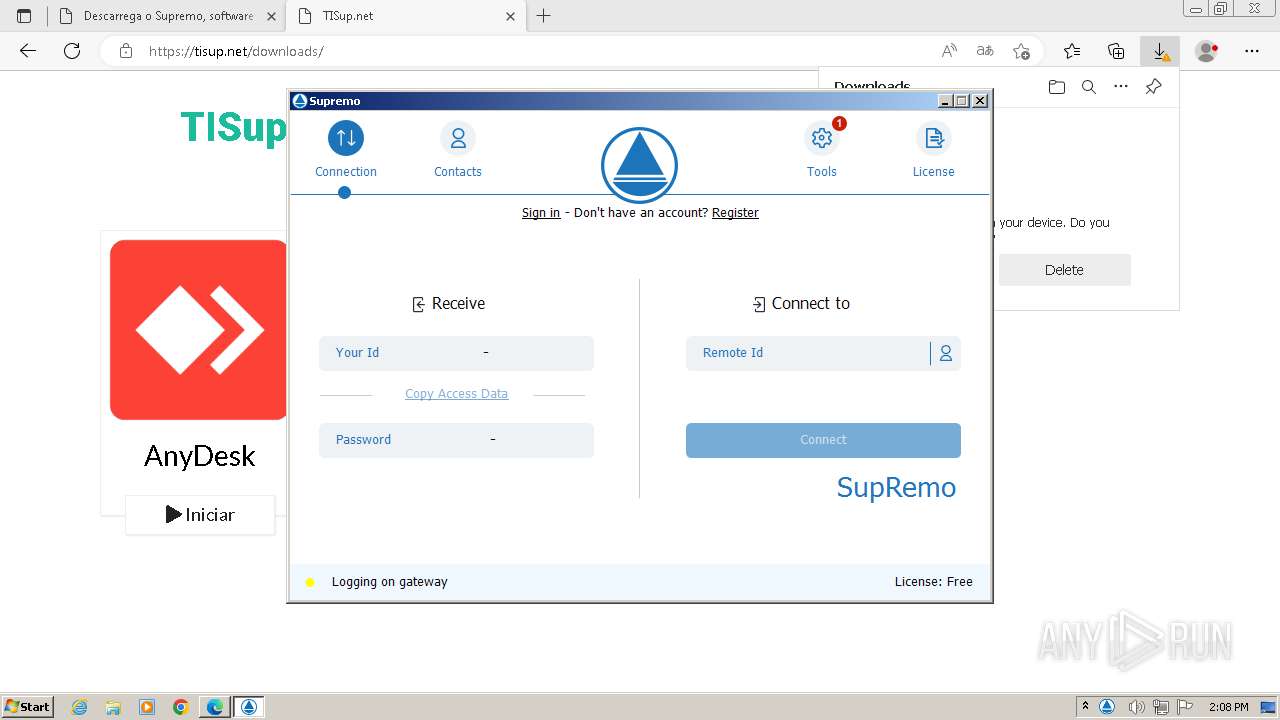Click the Your Id field

coord(456,353)
